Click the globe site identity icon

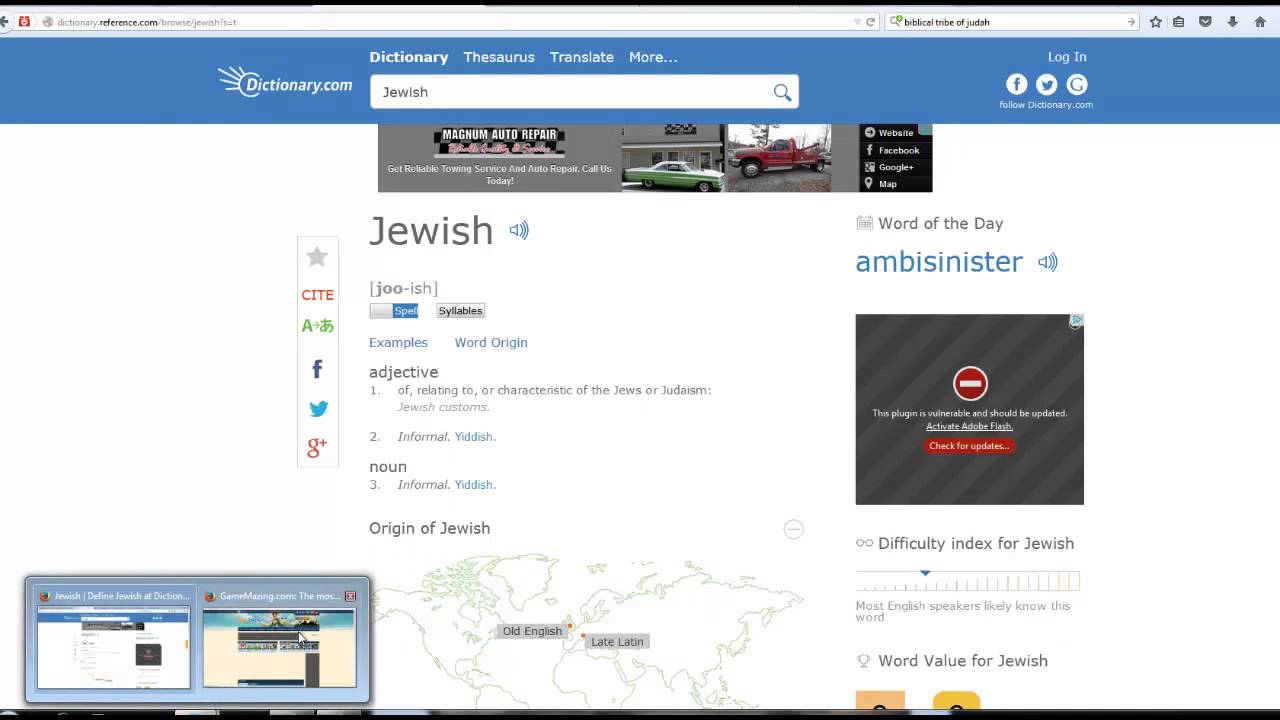47,22
